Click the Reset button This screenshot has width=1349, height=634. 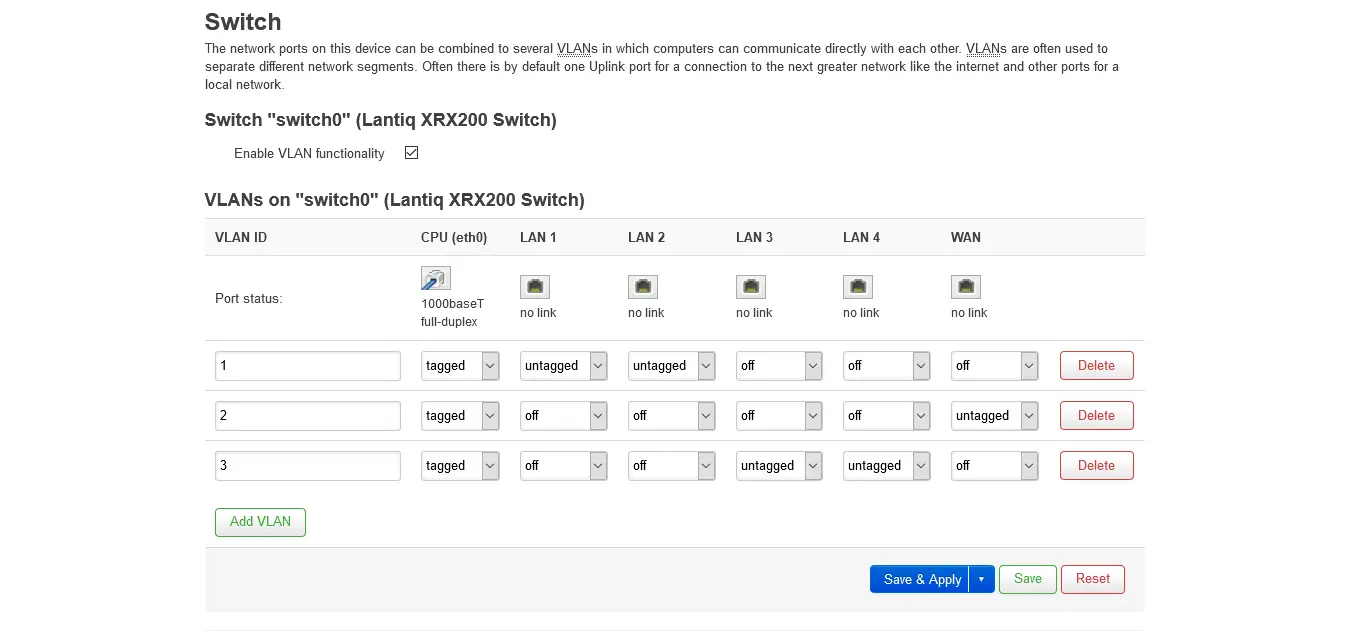pos(1093,579)
